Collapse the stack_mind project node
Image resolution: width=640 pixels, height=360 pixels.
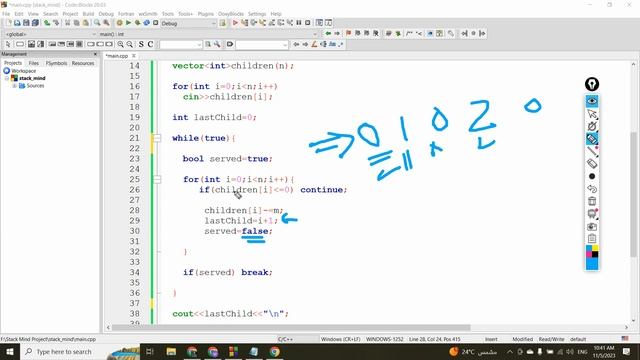click(x=7, y=78)
